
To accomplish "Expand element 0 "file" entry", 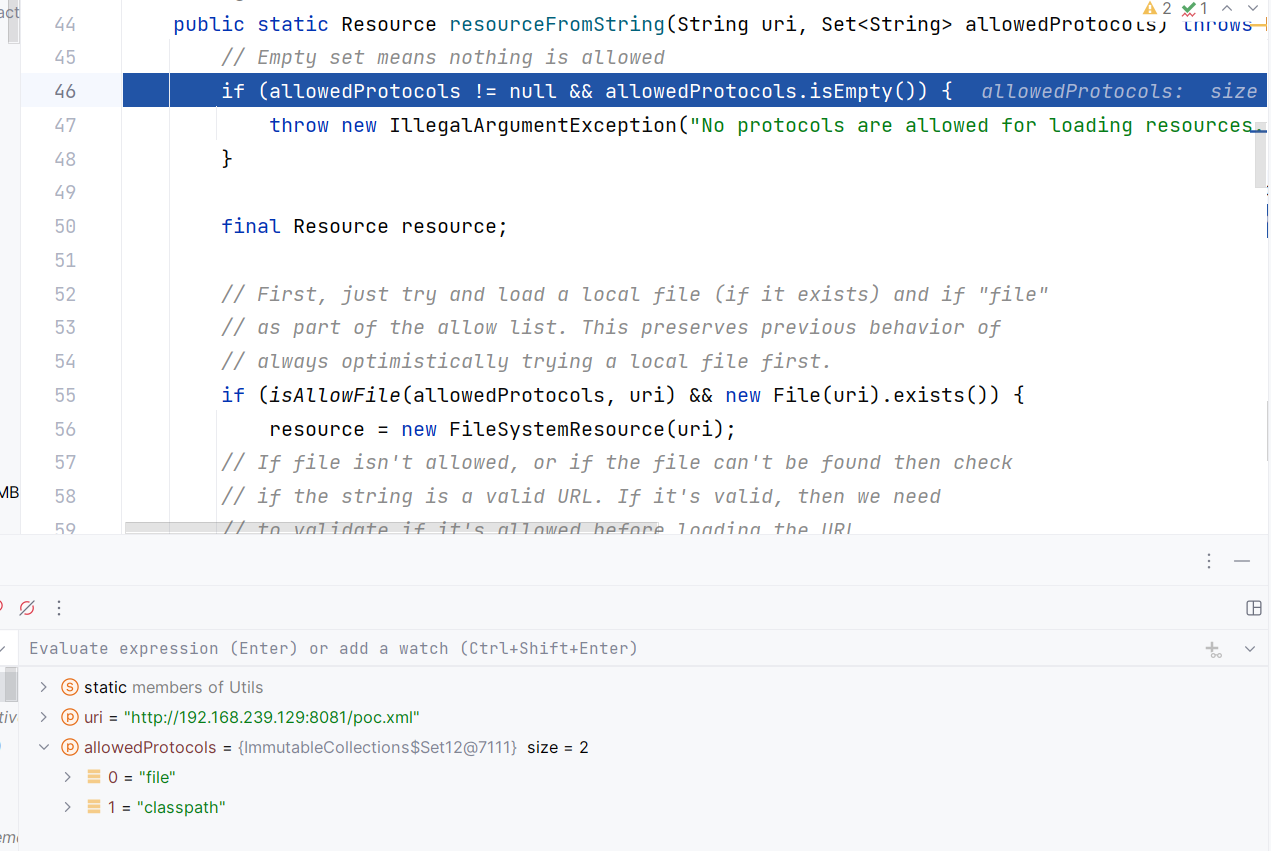I will coord(67,777).
